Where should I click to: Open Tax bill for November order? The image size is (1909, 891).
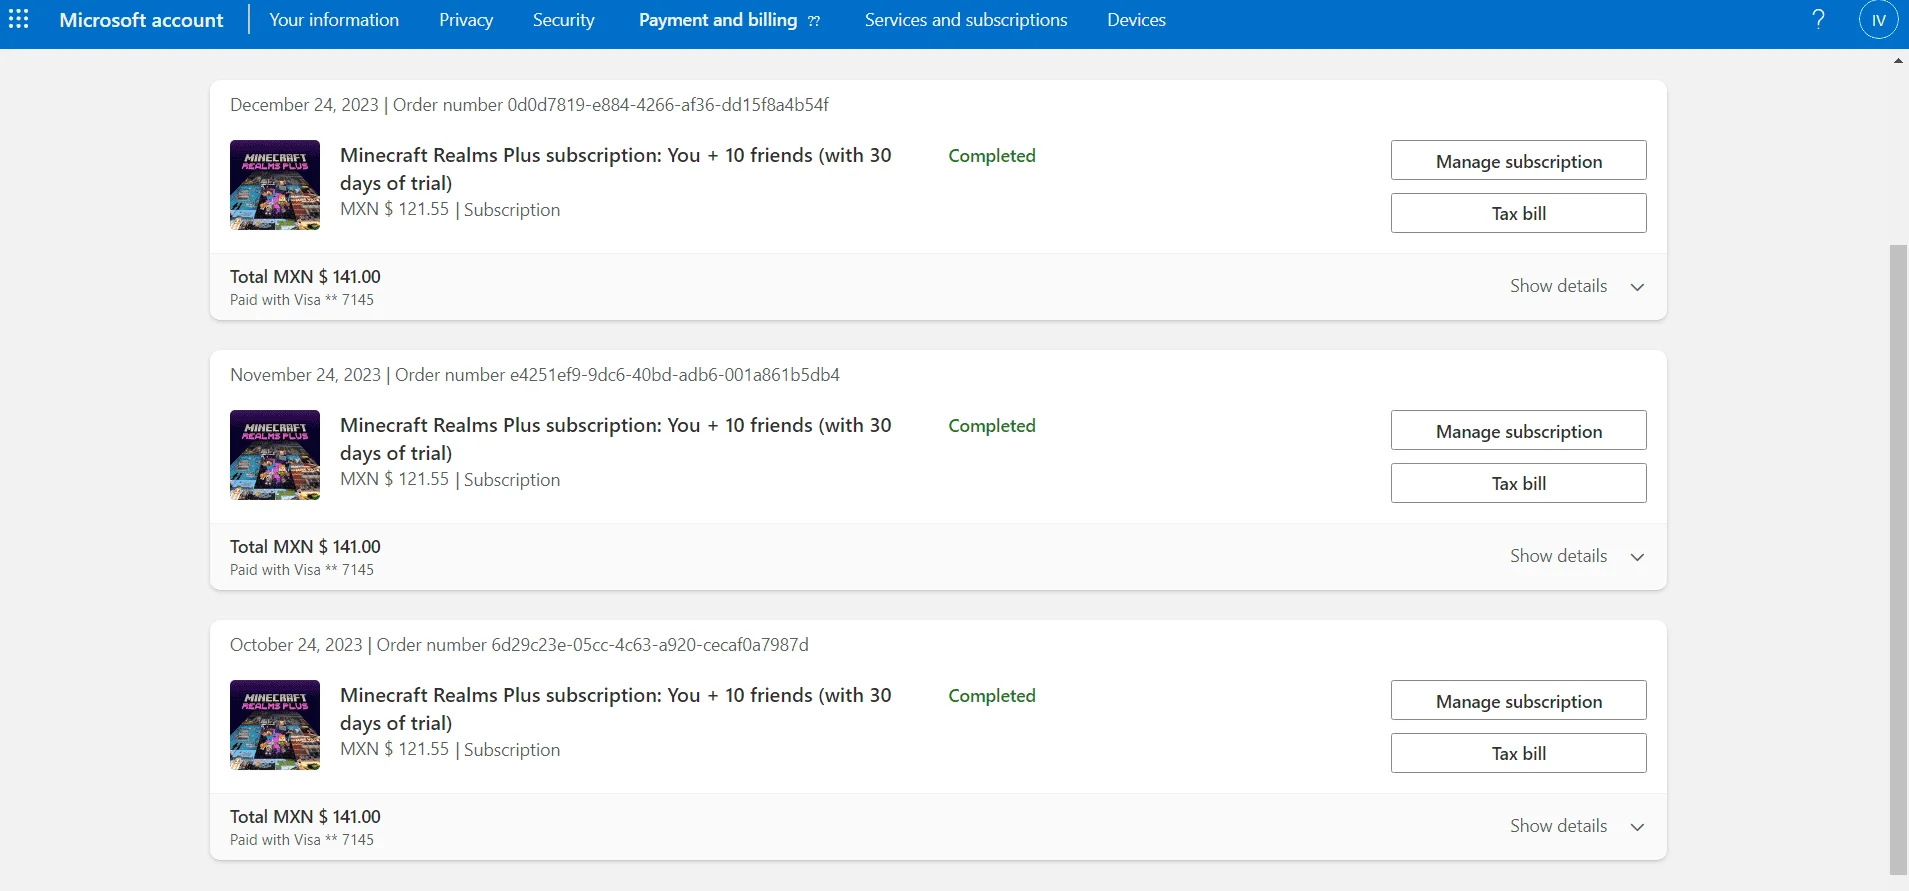tap(1518, 483)
